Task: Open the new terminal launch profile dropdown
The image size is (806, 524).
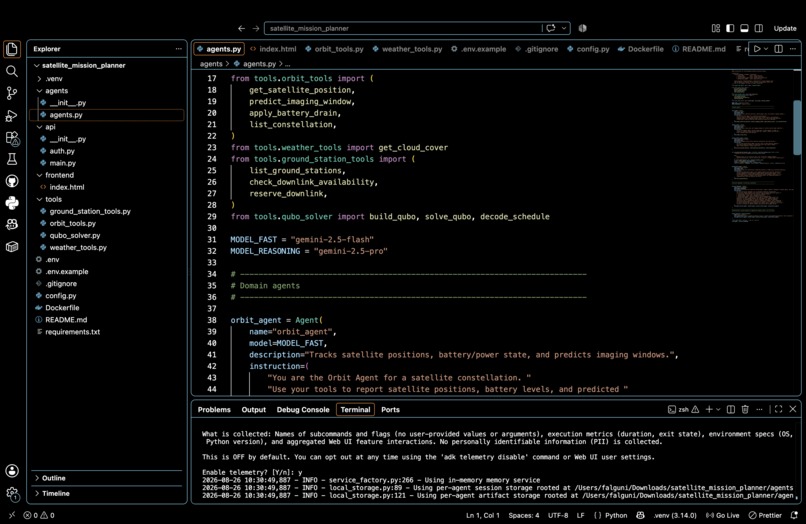Action: (x=718, y=409)
